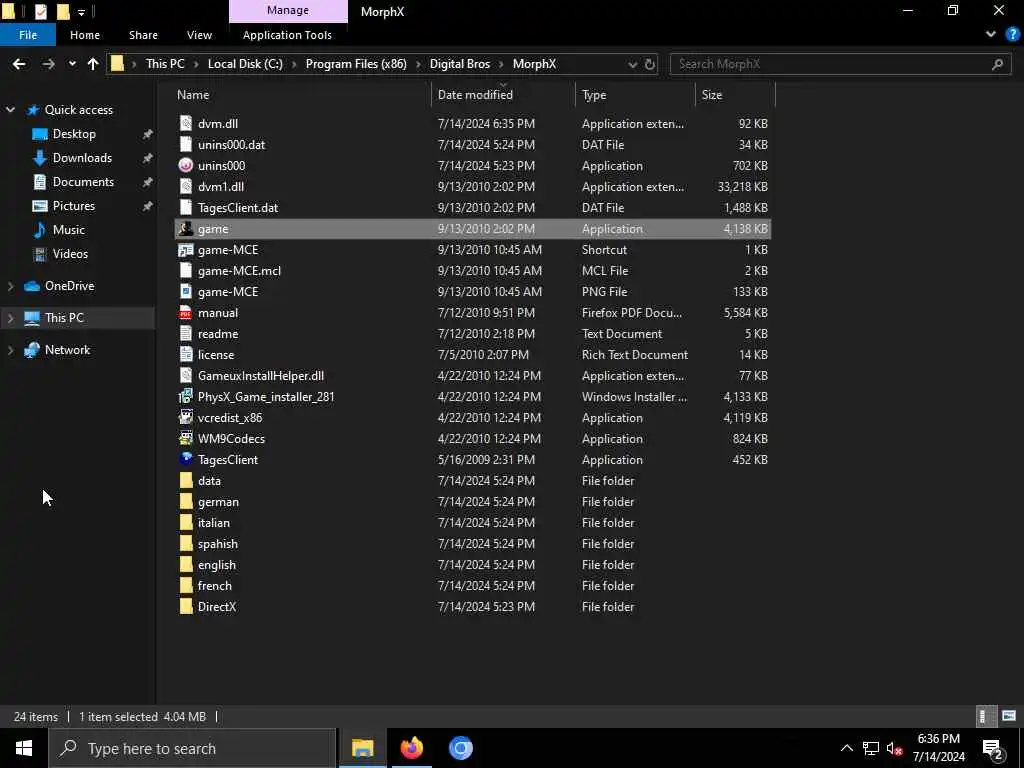Switch to large thumbnails view icon

1009,716
